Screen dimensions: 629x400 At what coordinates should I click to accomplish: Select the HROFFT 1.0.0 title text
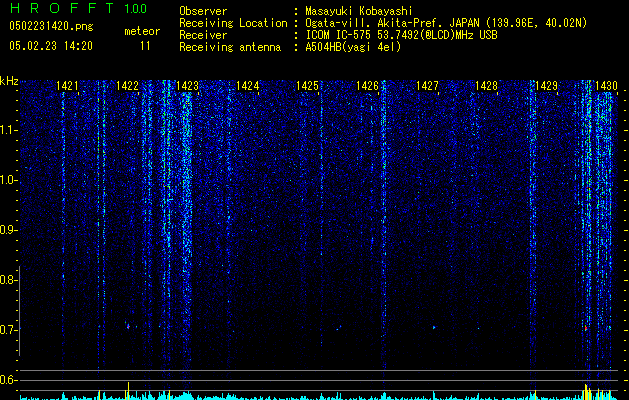[x=79, y=8]
